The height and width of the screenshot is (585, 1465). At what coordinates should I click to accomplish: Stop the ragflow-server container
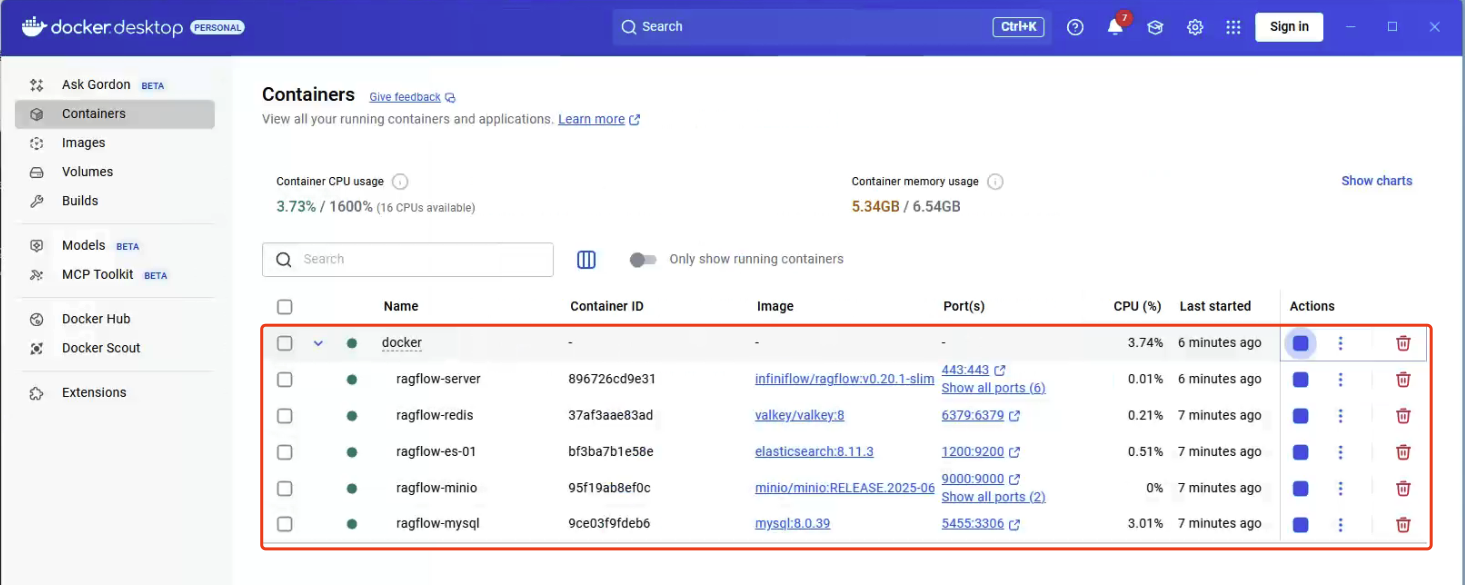click(x=1300, y=380)
